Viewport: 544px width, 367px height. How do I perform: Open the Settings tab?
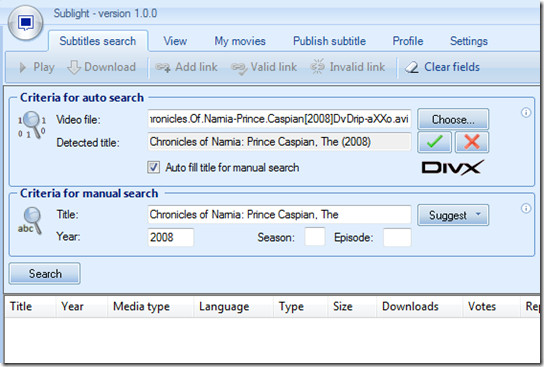[469, 41]
